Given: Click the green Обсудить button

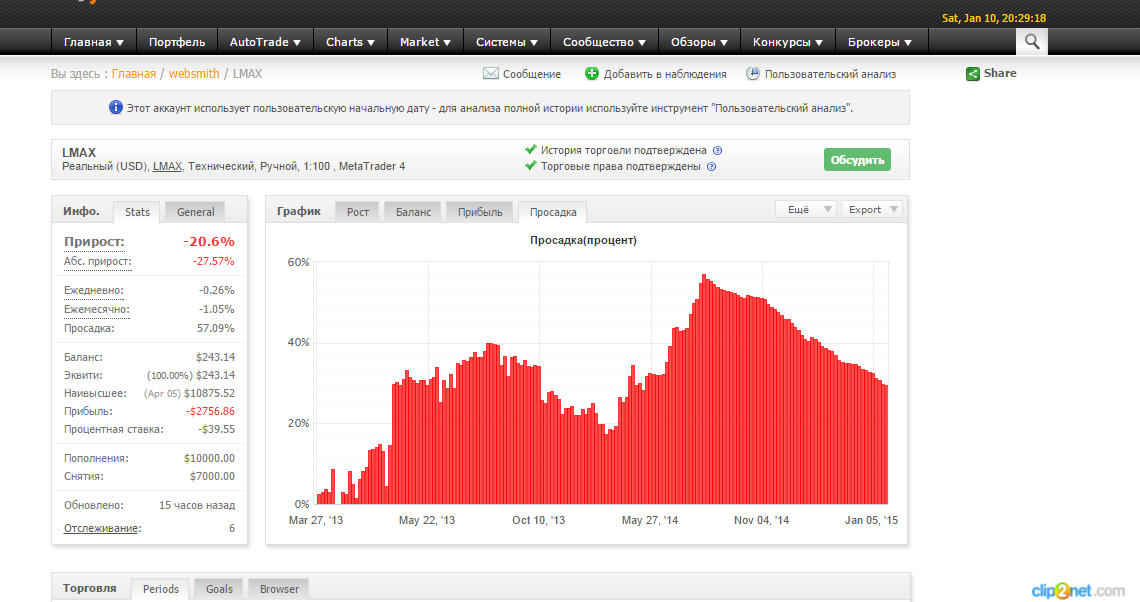Looking at the screenshot, I should (x=857, y=160).
